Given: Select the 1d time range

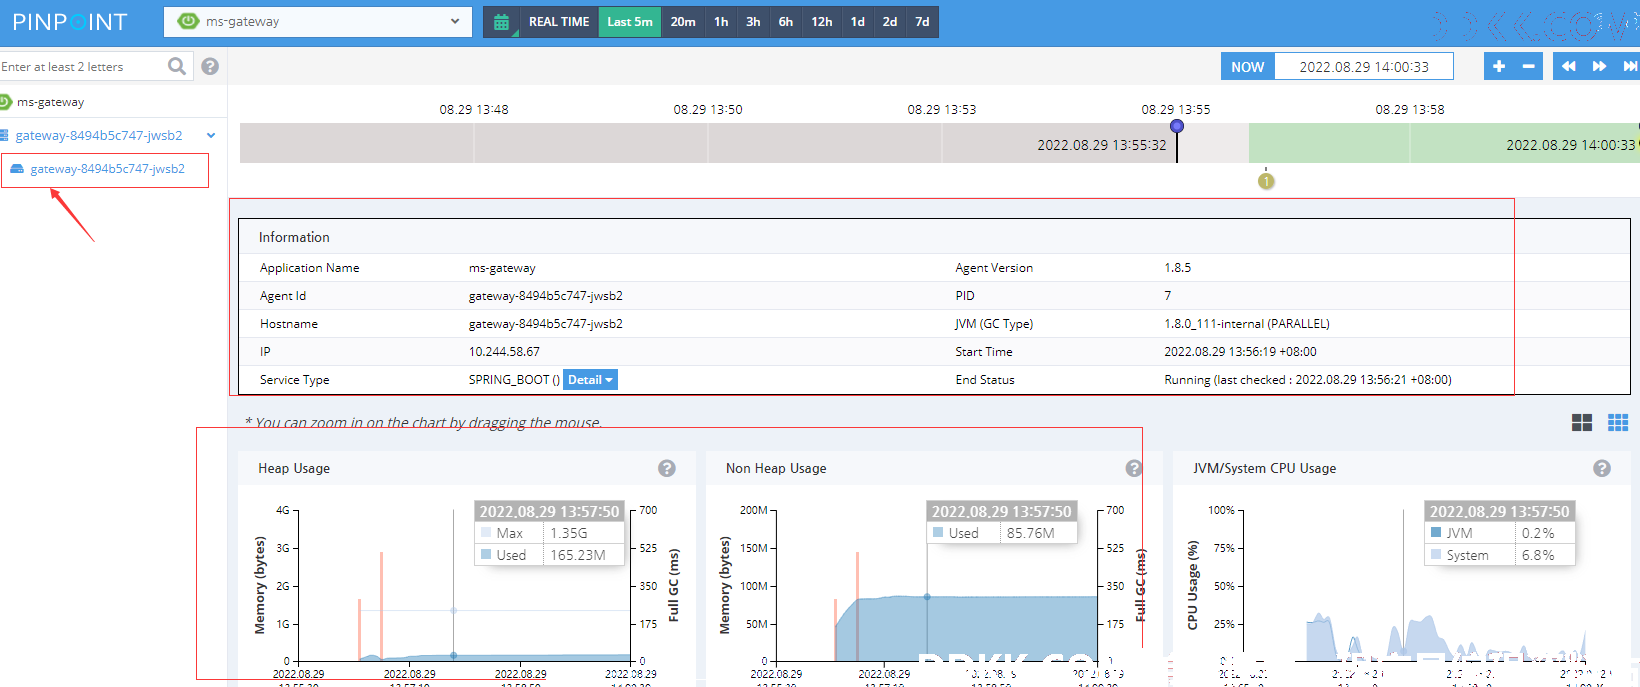Looking at the screenshot, I should (858, 22).
